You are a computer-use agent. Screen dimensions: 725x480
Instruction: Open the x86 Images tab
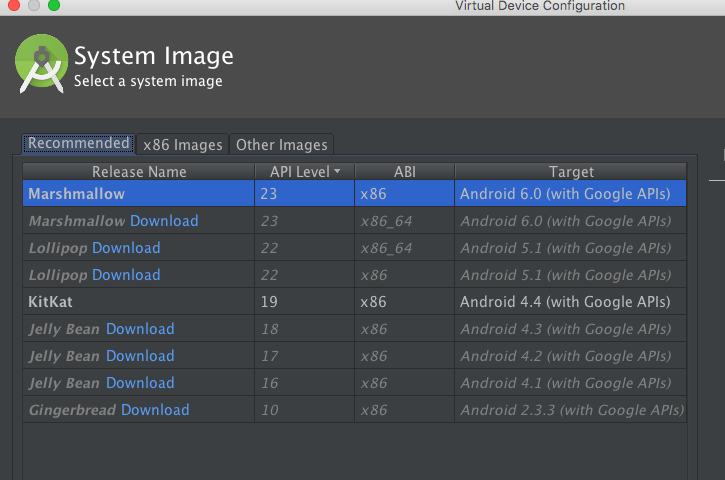[183, 145]
